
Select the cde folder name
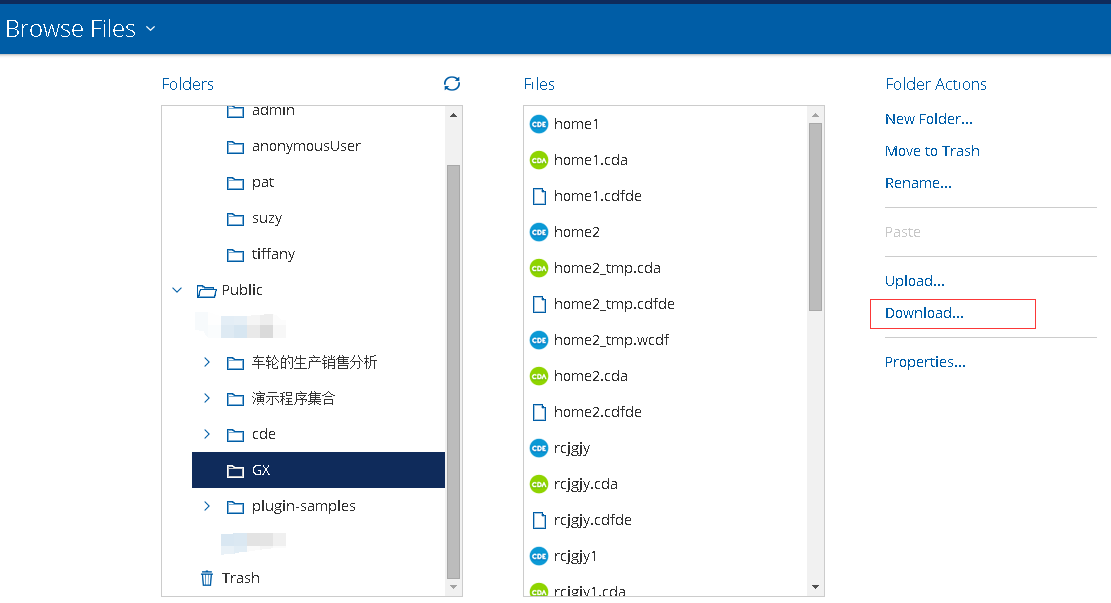[264, 434]
